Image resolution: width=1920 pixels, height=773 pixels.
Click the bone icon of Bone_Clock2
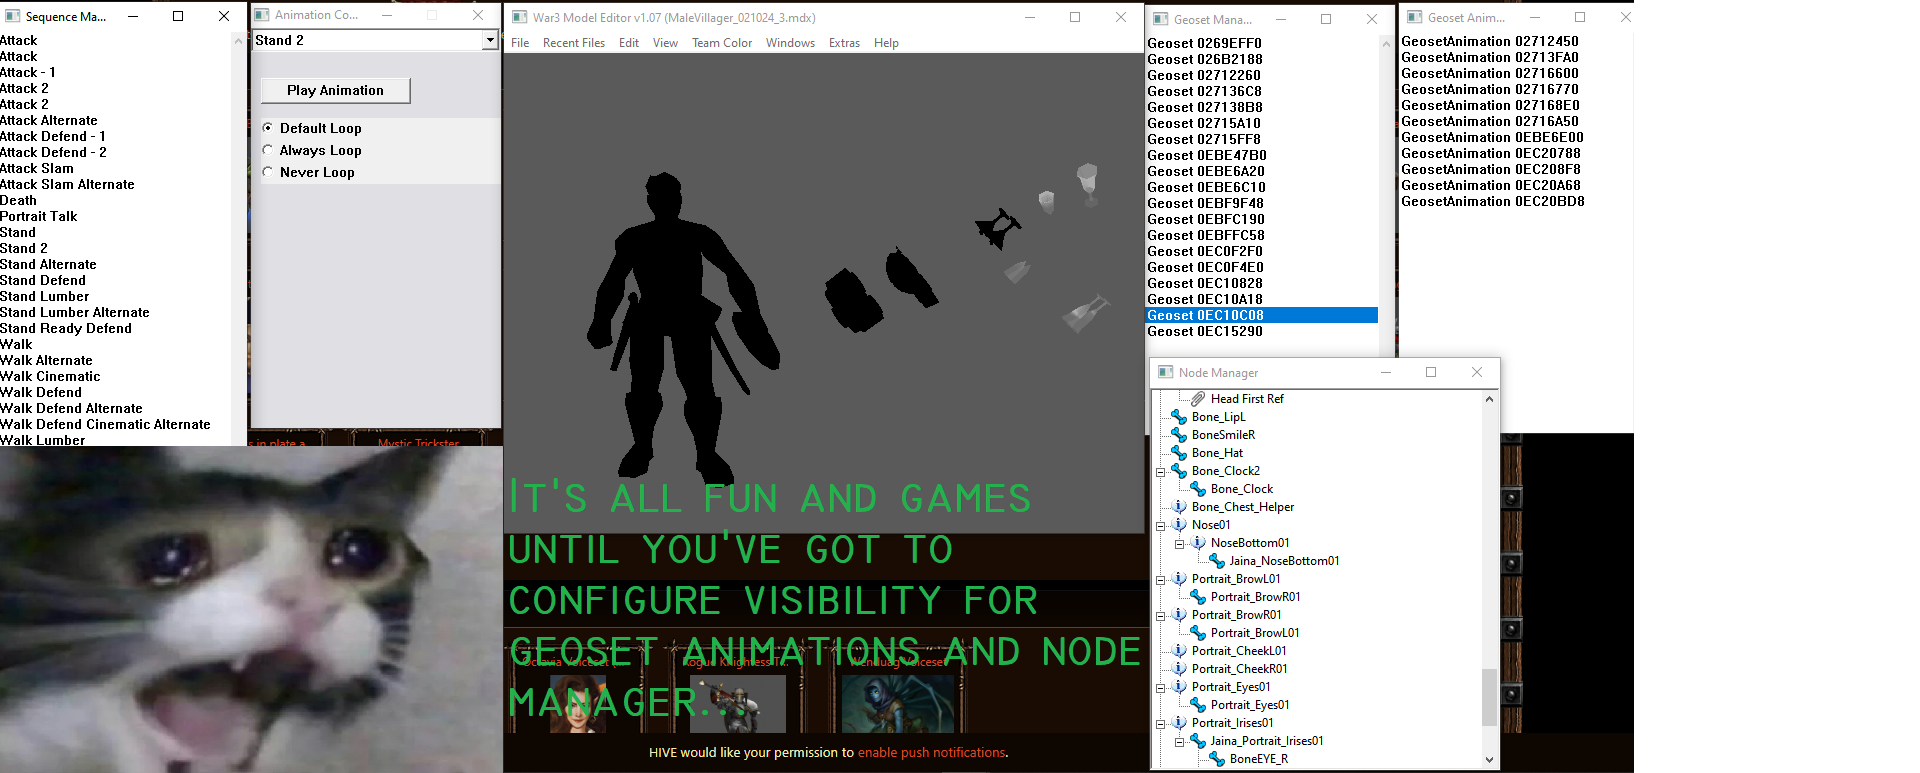click(1179, 470)
